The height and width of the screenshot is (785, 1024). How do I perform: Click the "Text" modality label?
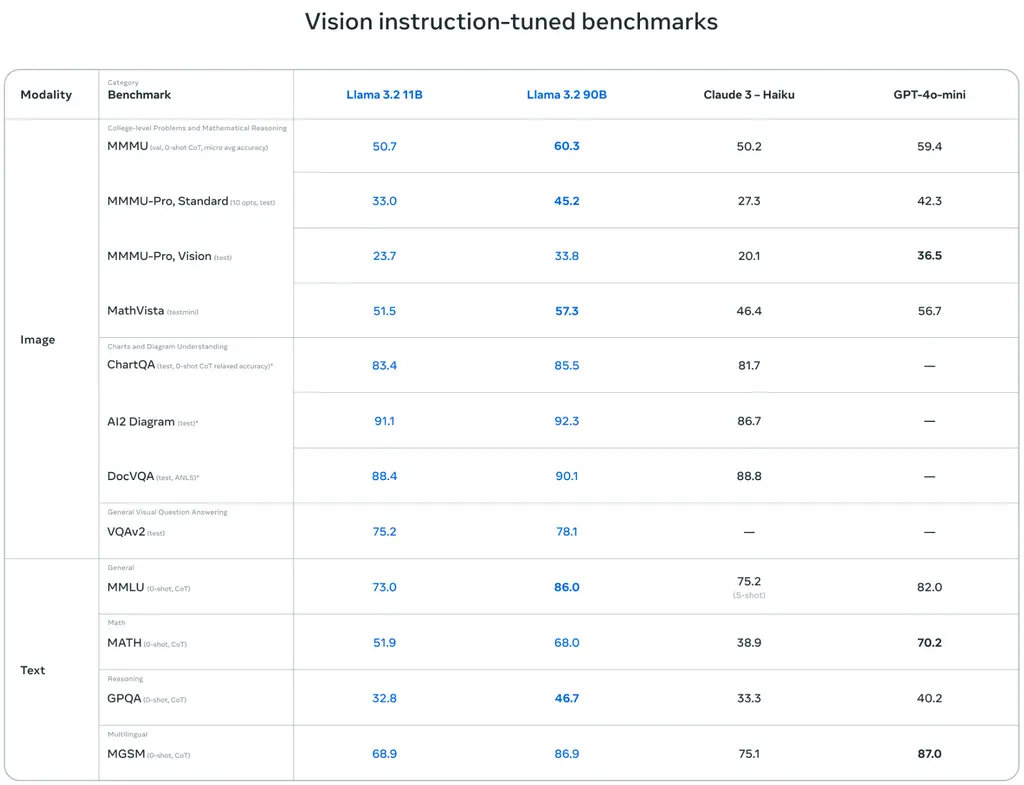pos(33,670)
